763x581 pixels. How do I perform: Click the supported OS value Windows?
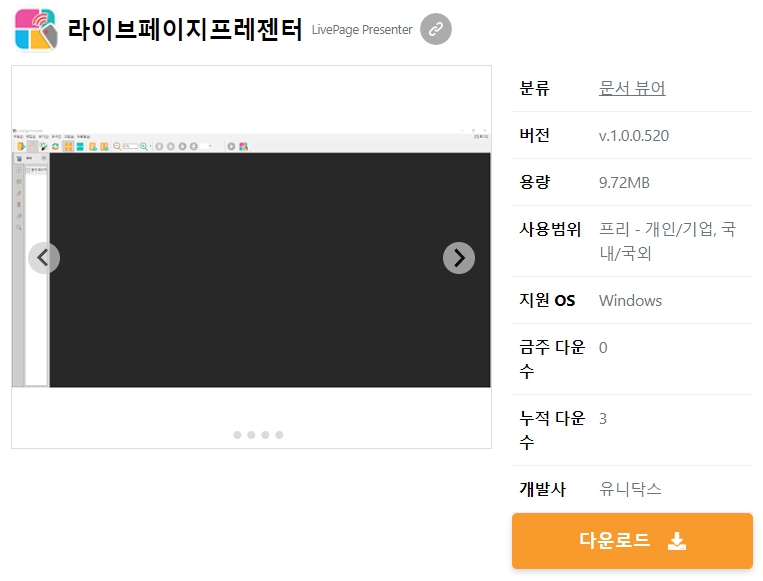(x=630, y=300)
